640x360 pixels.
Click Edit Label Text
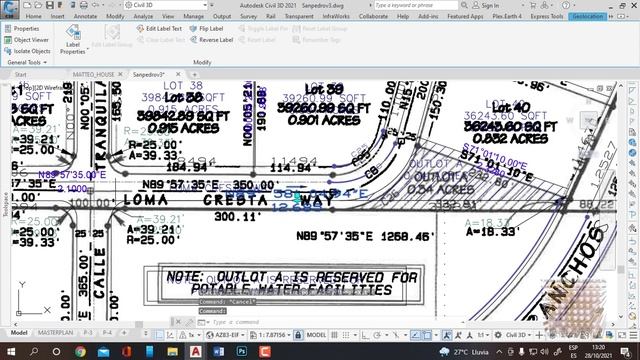(x=159, y=29)
